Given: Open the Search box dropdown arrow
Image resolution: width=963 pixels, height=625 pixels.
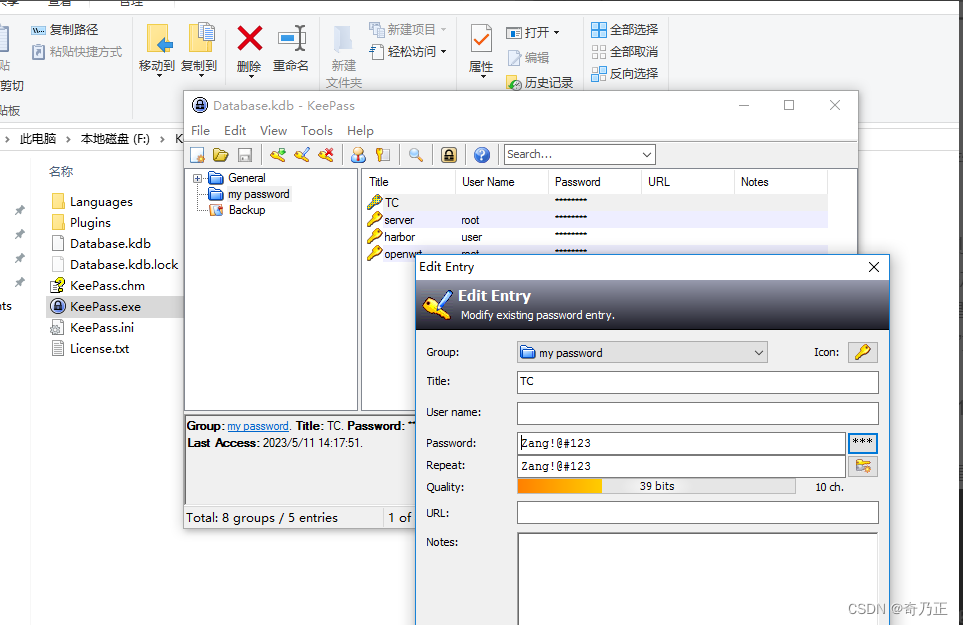Looking at the screenshot, I should (x=647, y=155).
